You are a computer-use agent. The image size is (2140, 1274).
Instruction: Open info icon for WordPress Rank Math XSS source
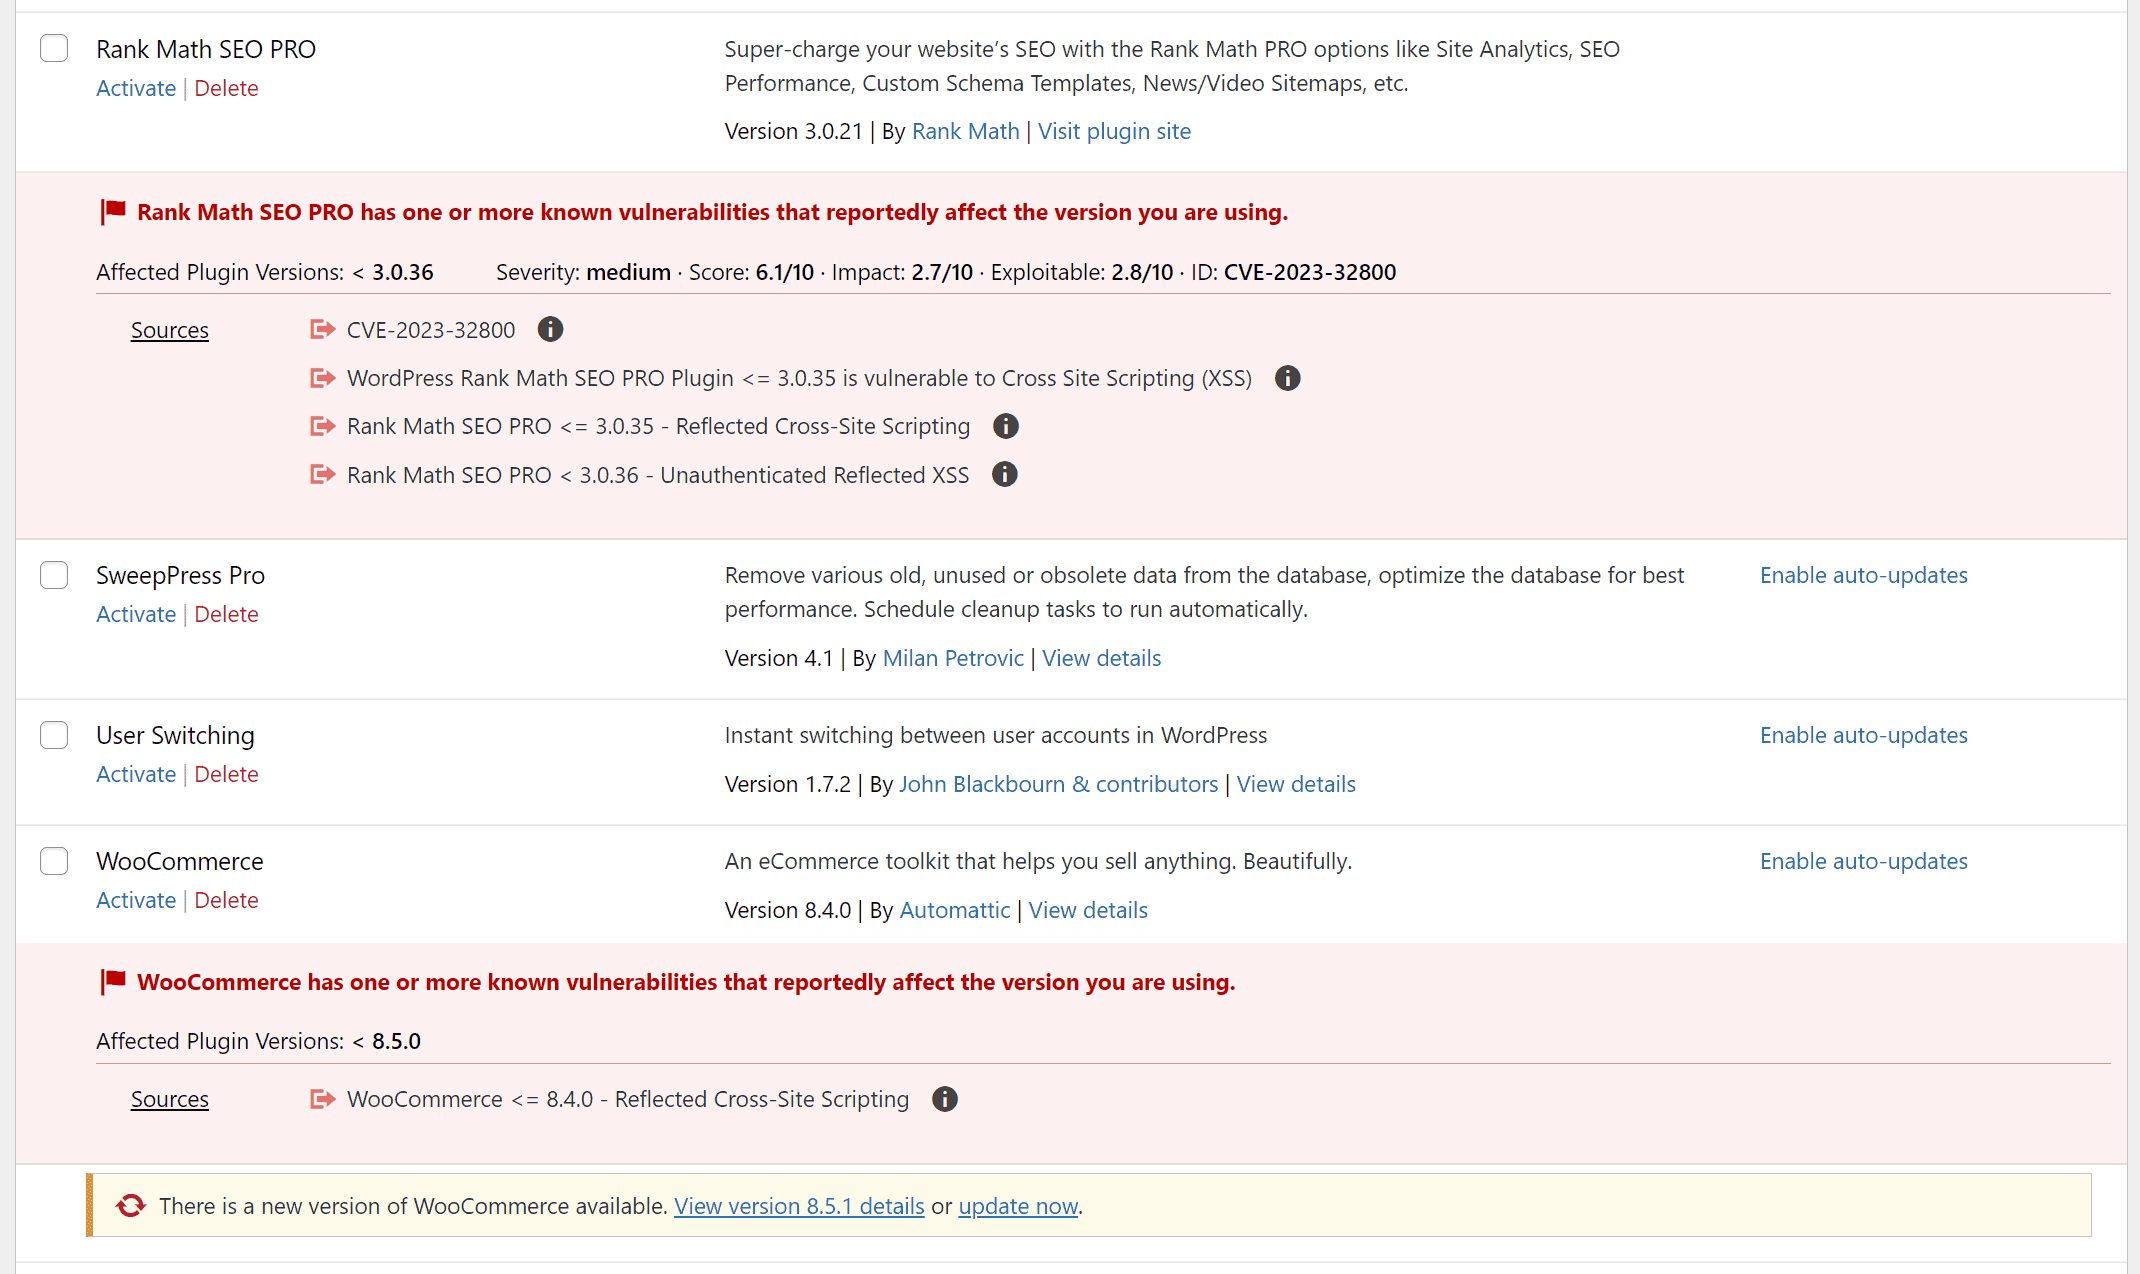click(x=1288, y=378)
